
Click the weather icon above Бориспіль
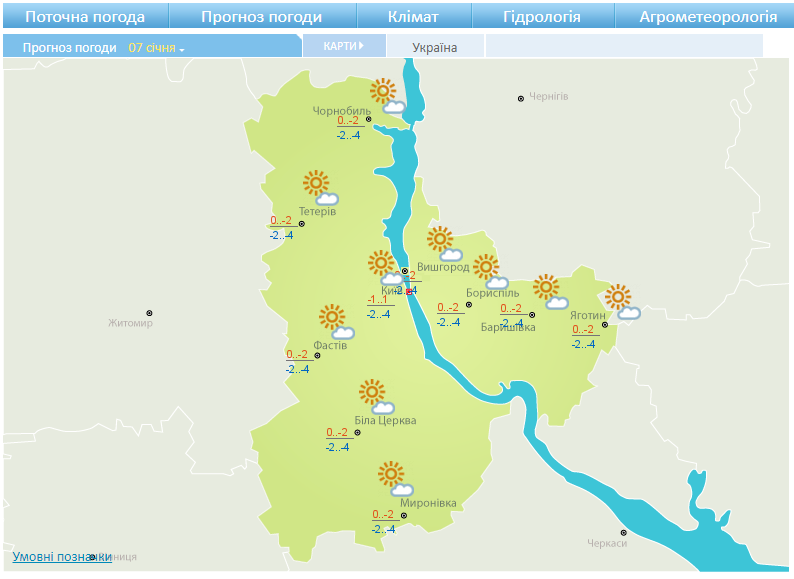pyautogui.click(x=490, y=272)
